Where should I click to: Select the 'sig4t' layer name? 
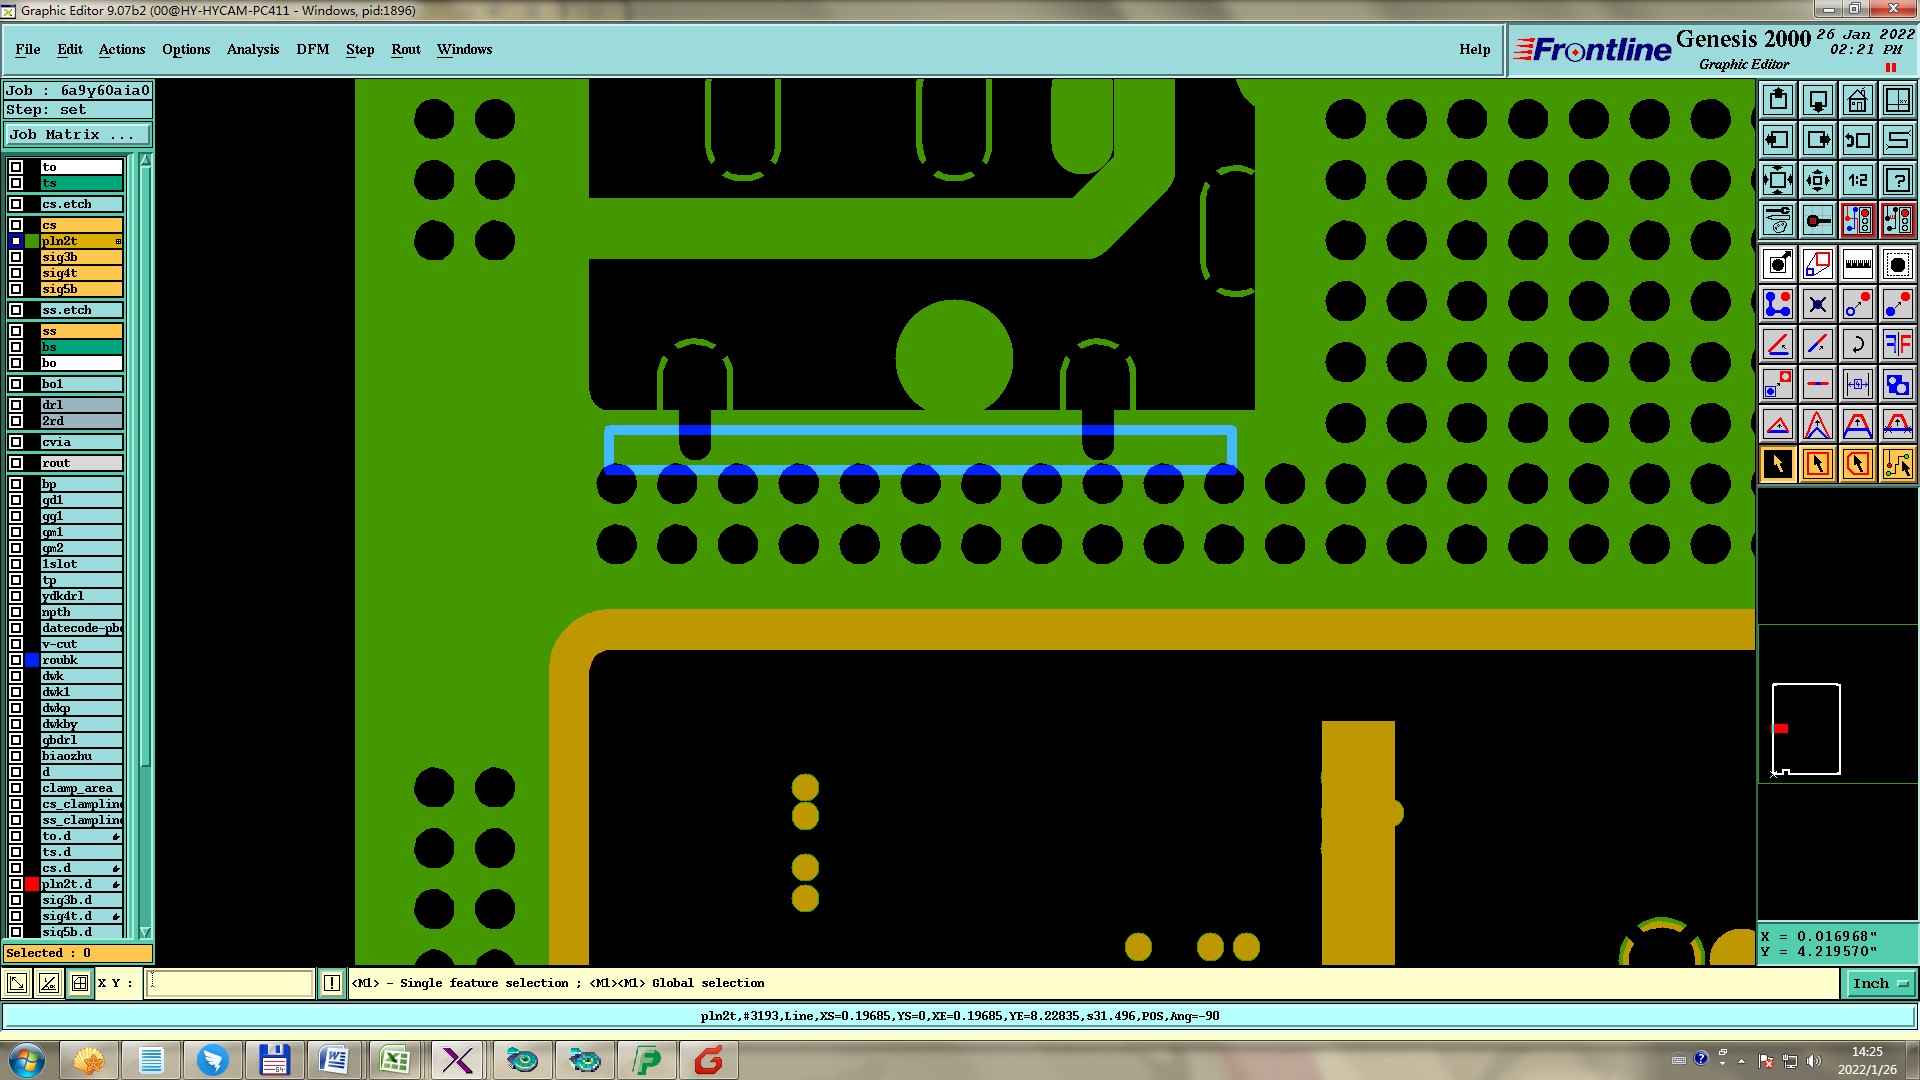(81, 273)
